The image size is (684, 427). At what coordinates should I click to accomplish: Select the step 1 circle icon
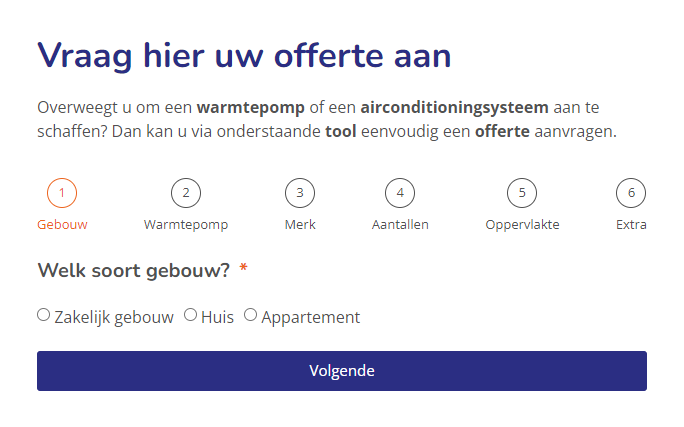(62, 193)
